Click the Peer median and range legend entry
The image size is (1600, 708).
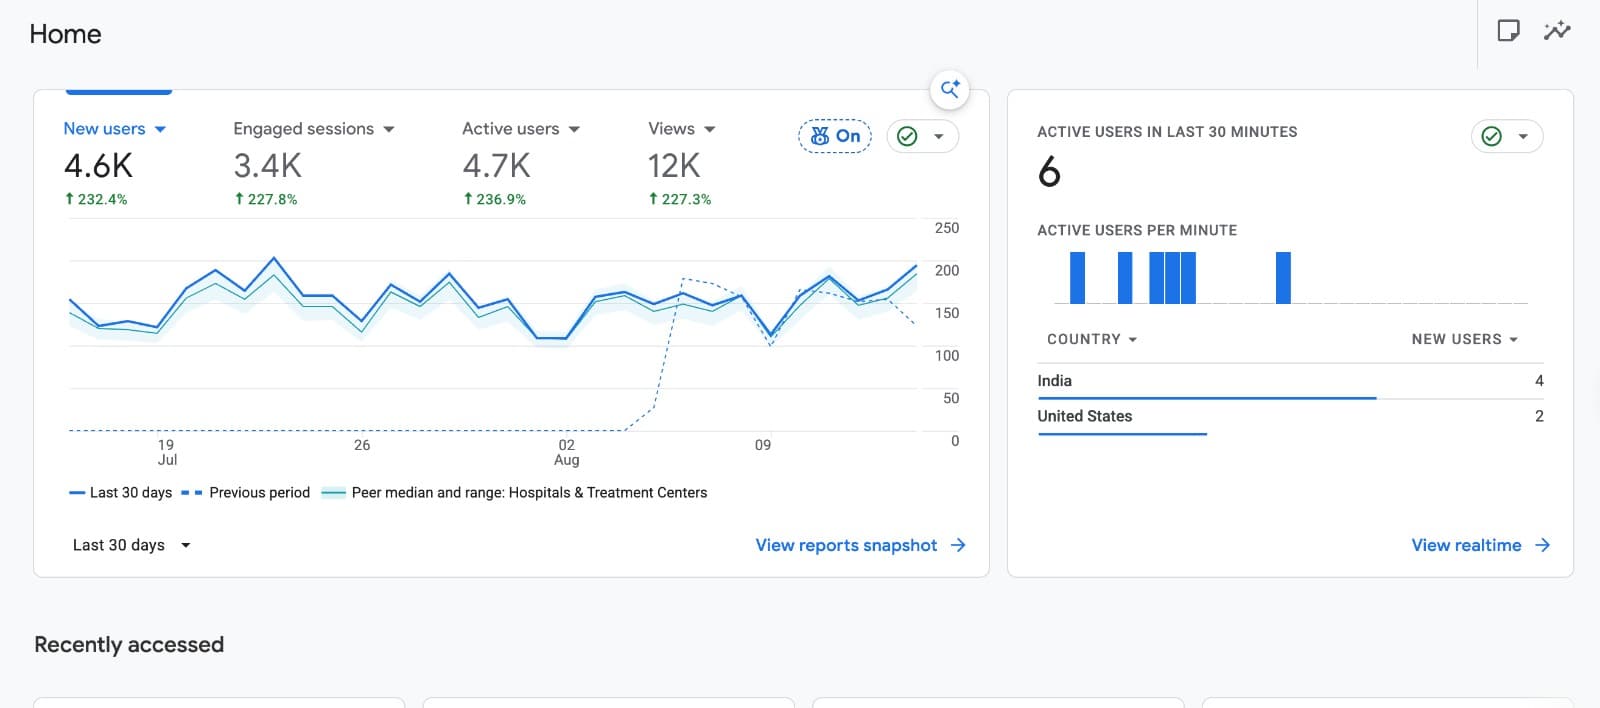click(514, 493)
